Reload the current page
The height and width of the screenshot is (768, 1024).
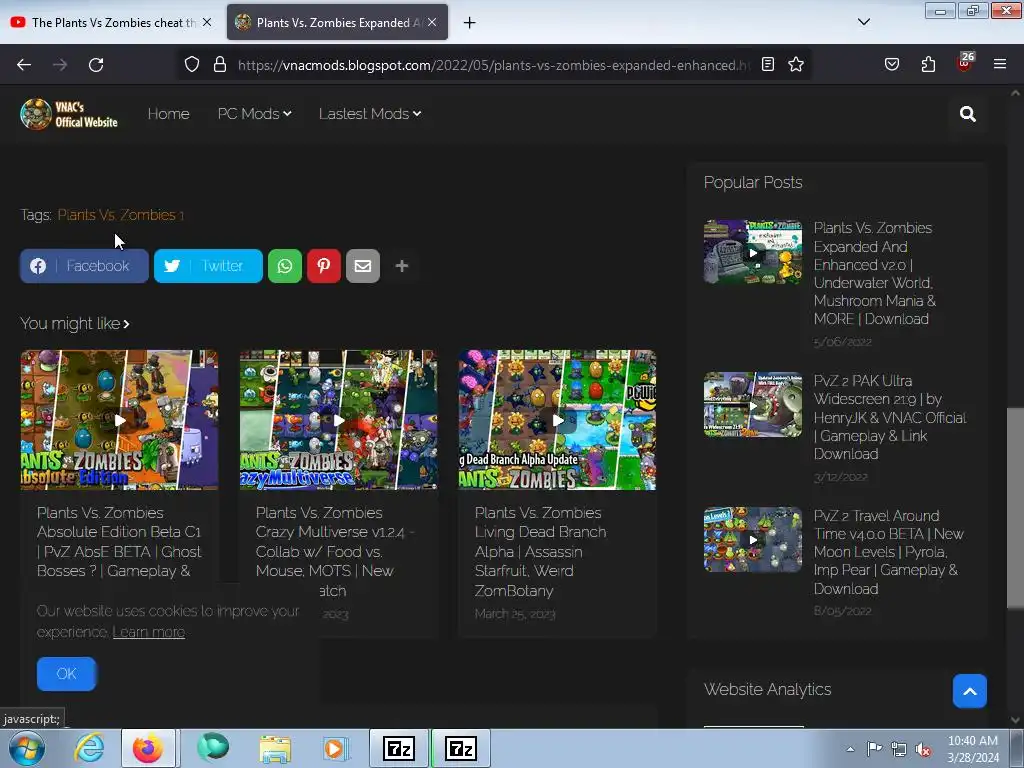(x=96, y=65)
